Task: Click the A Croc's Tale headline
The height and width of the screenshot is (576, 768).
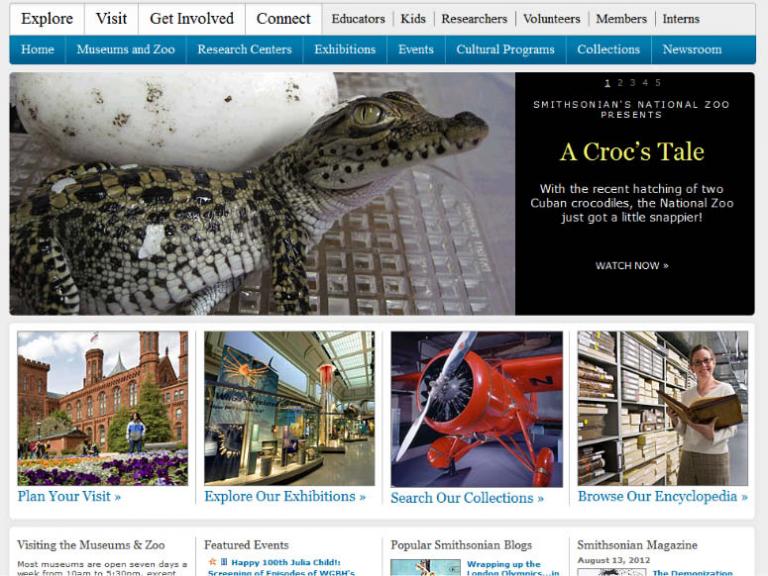Action: coord(632,152)
